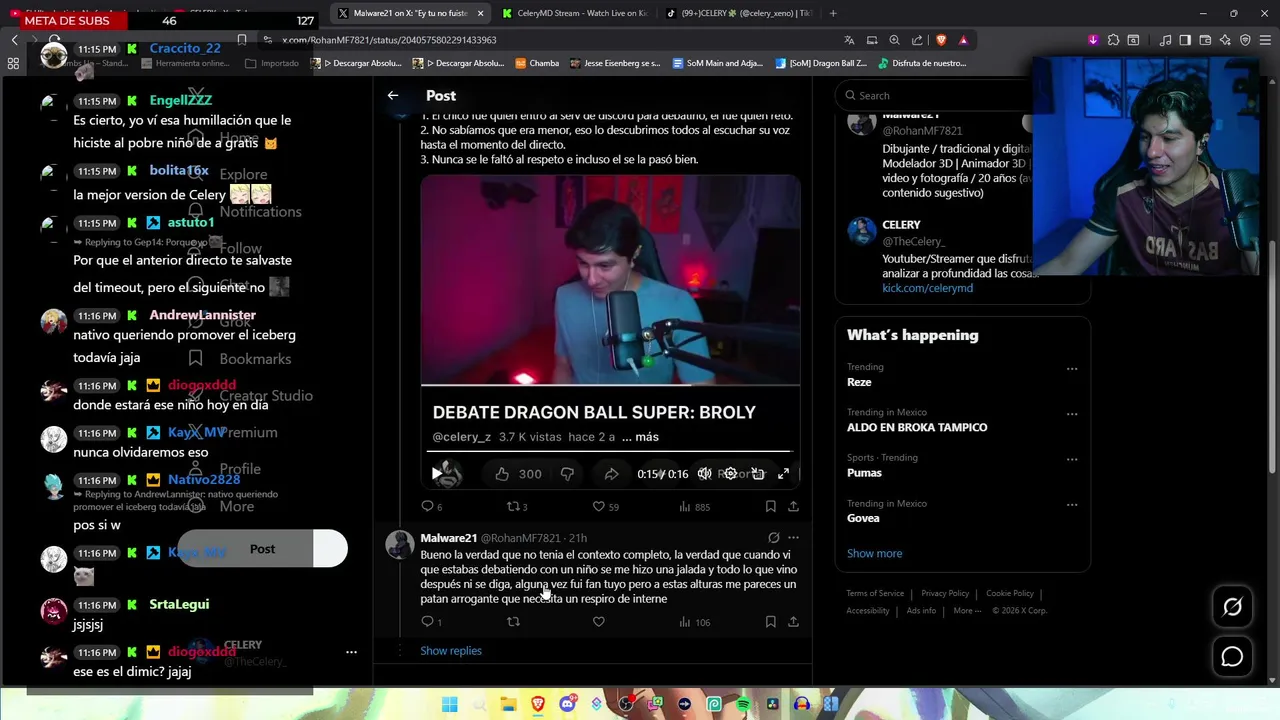The image size is (1280, 720).
Task: Dislike the video with thumbs-down icon
Action: pyautogui.click(x=567, y=474)
